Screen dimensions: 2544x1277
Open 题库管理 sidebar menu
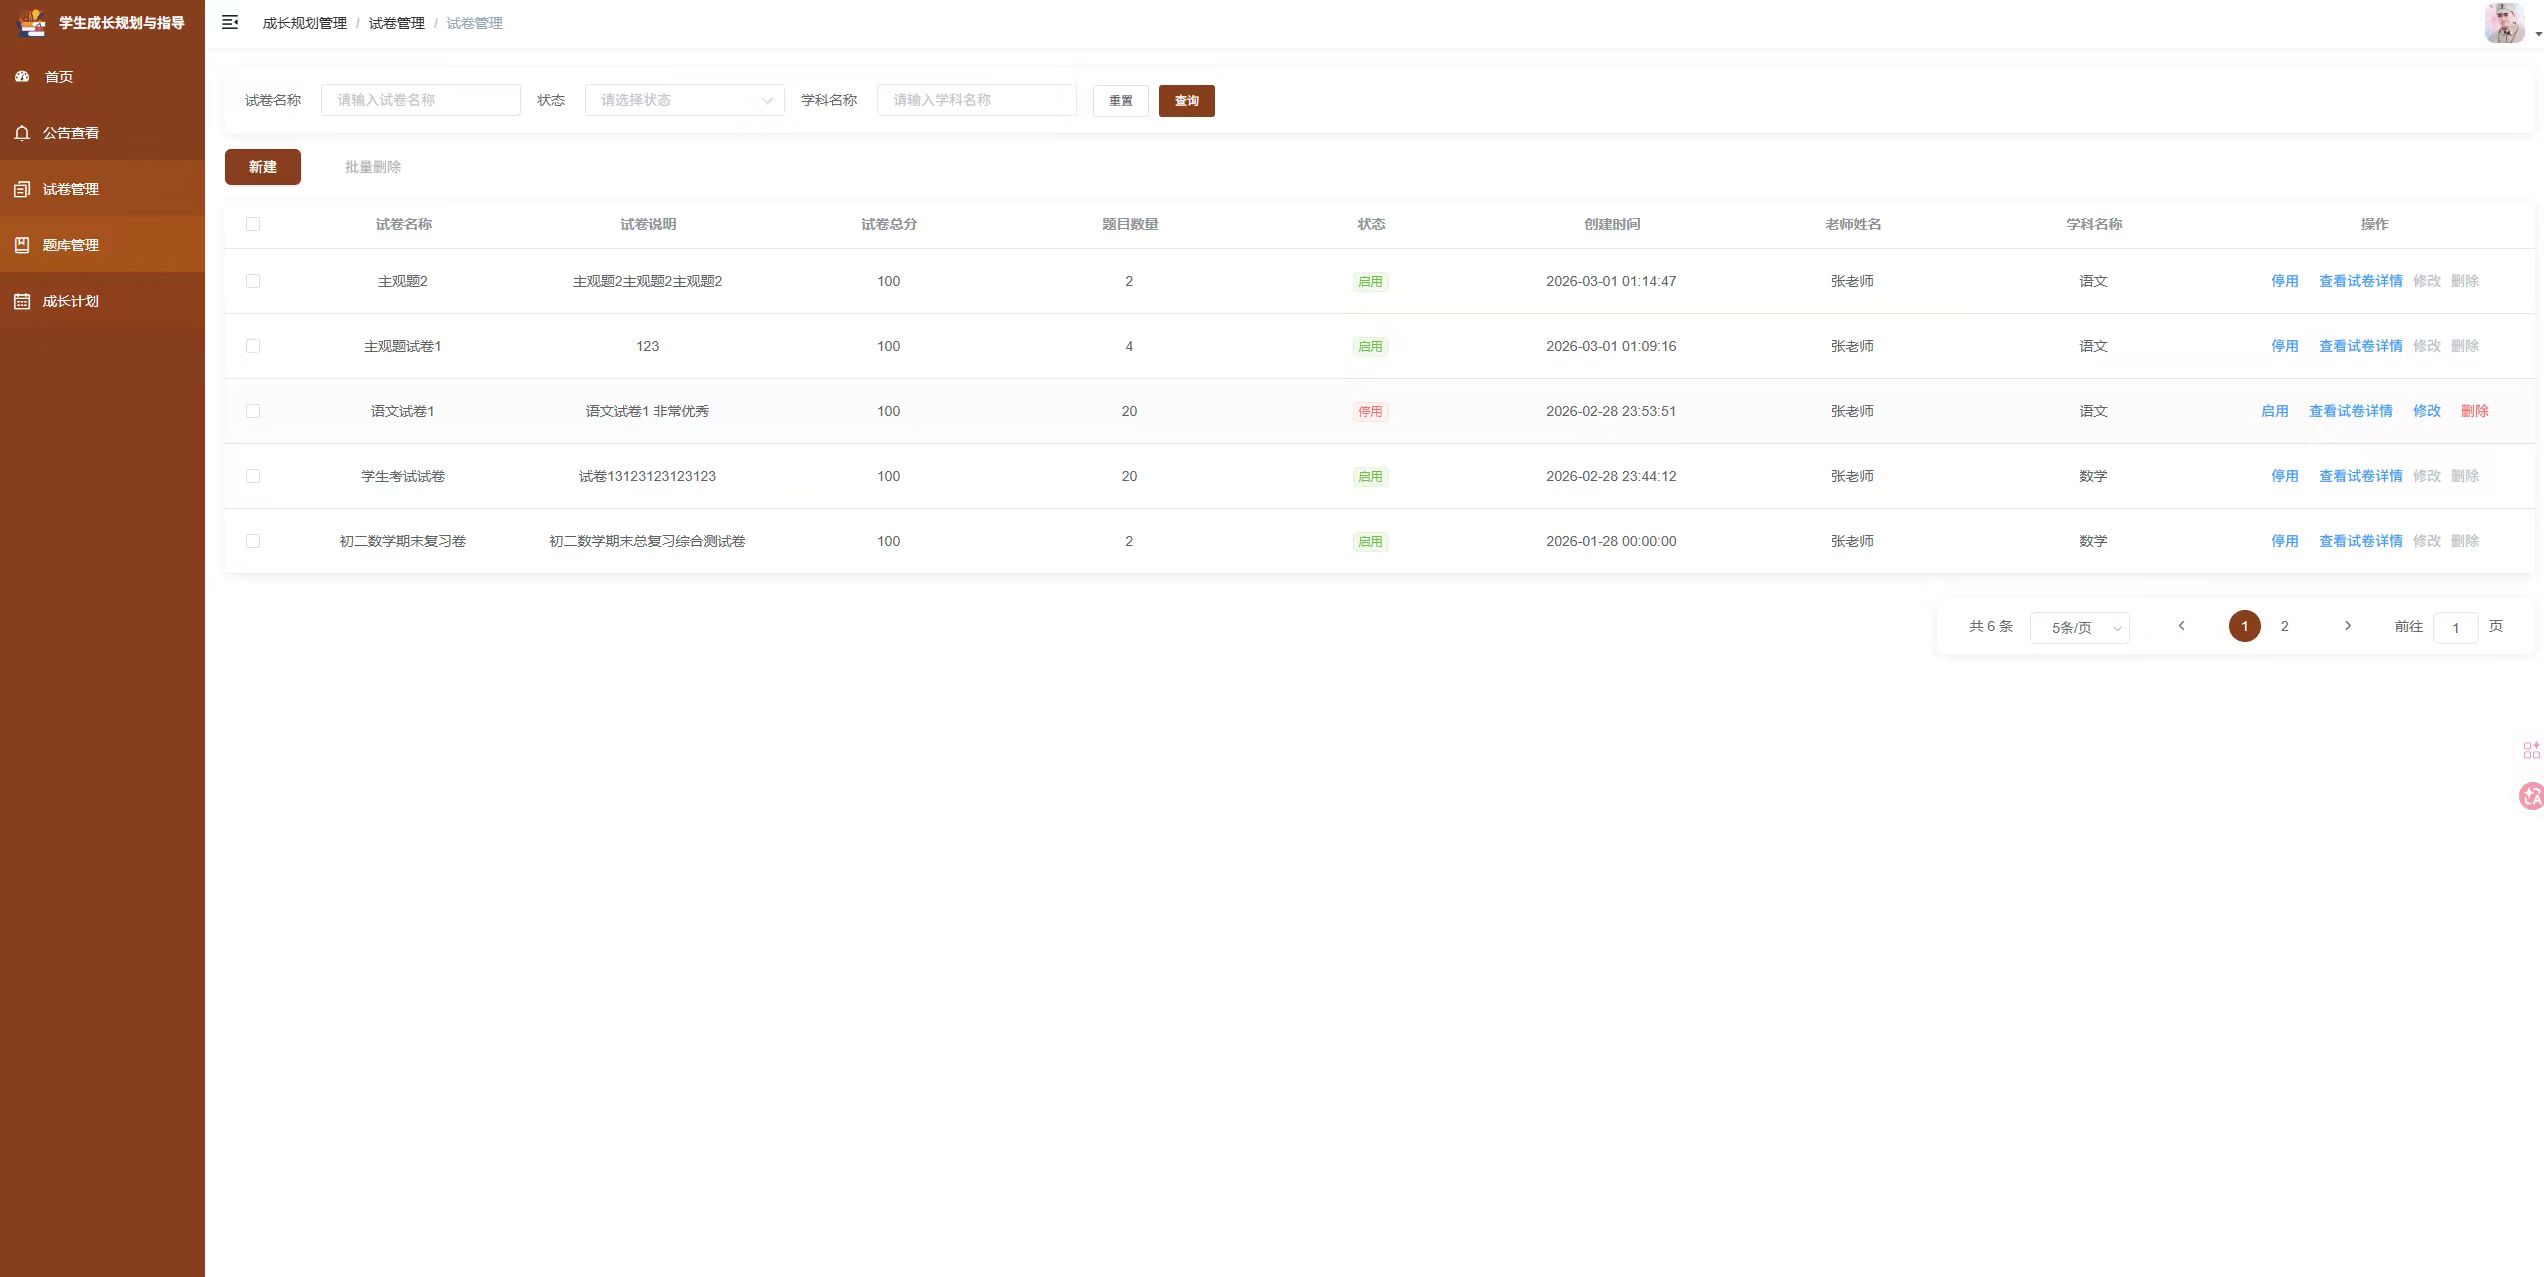click(102, 245)
